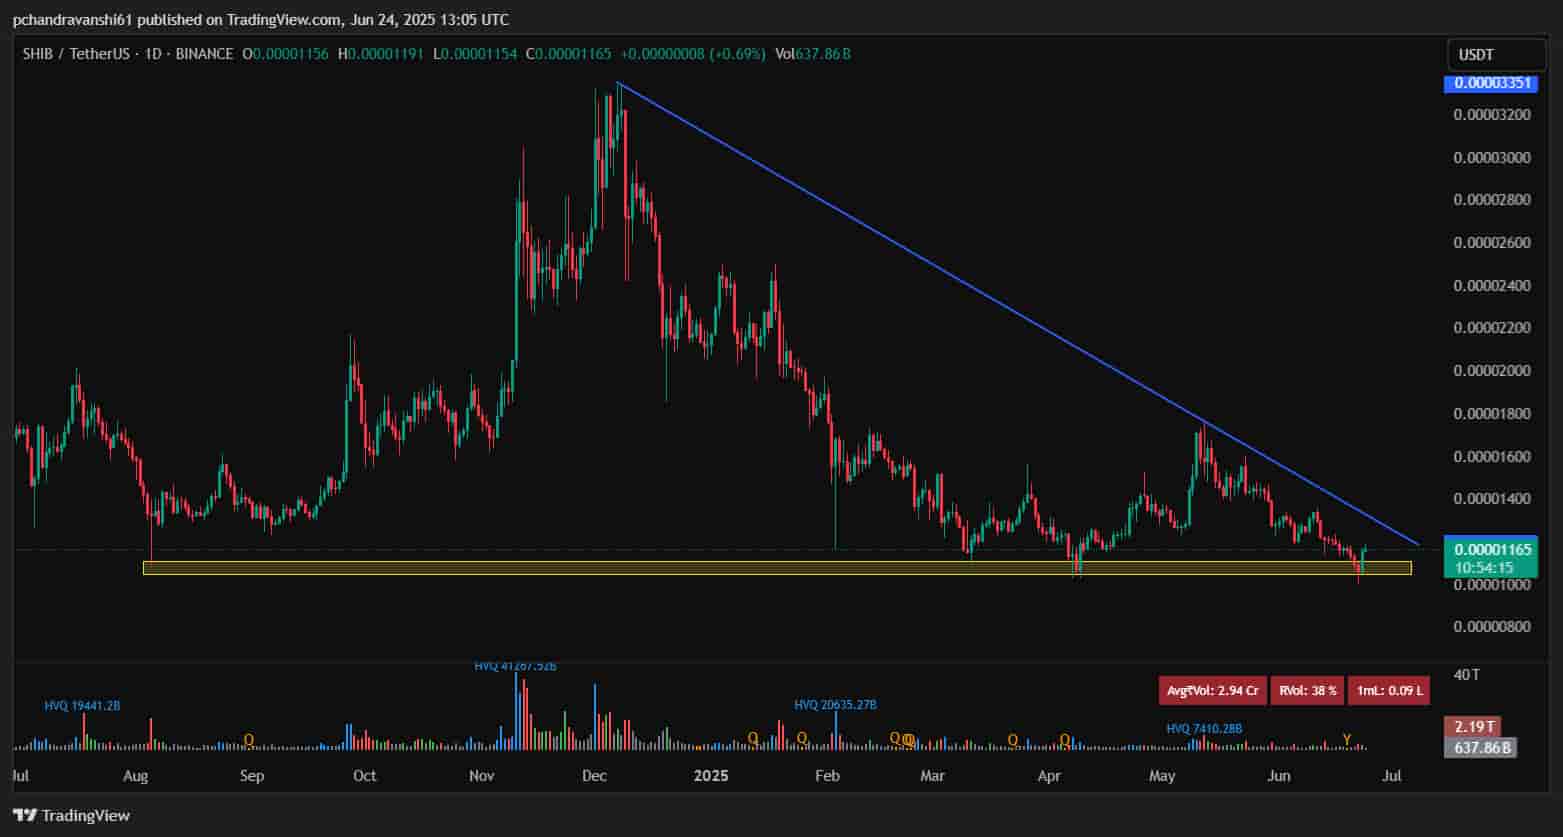Click the yellow Y marker near late June
The height and width of the screenshot is (837, 1563).
coord(1346,740)
